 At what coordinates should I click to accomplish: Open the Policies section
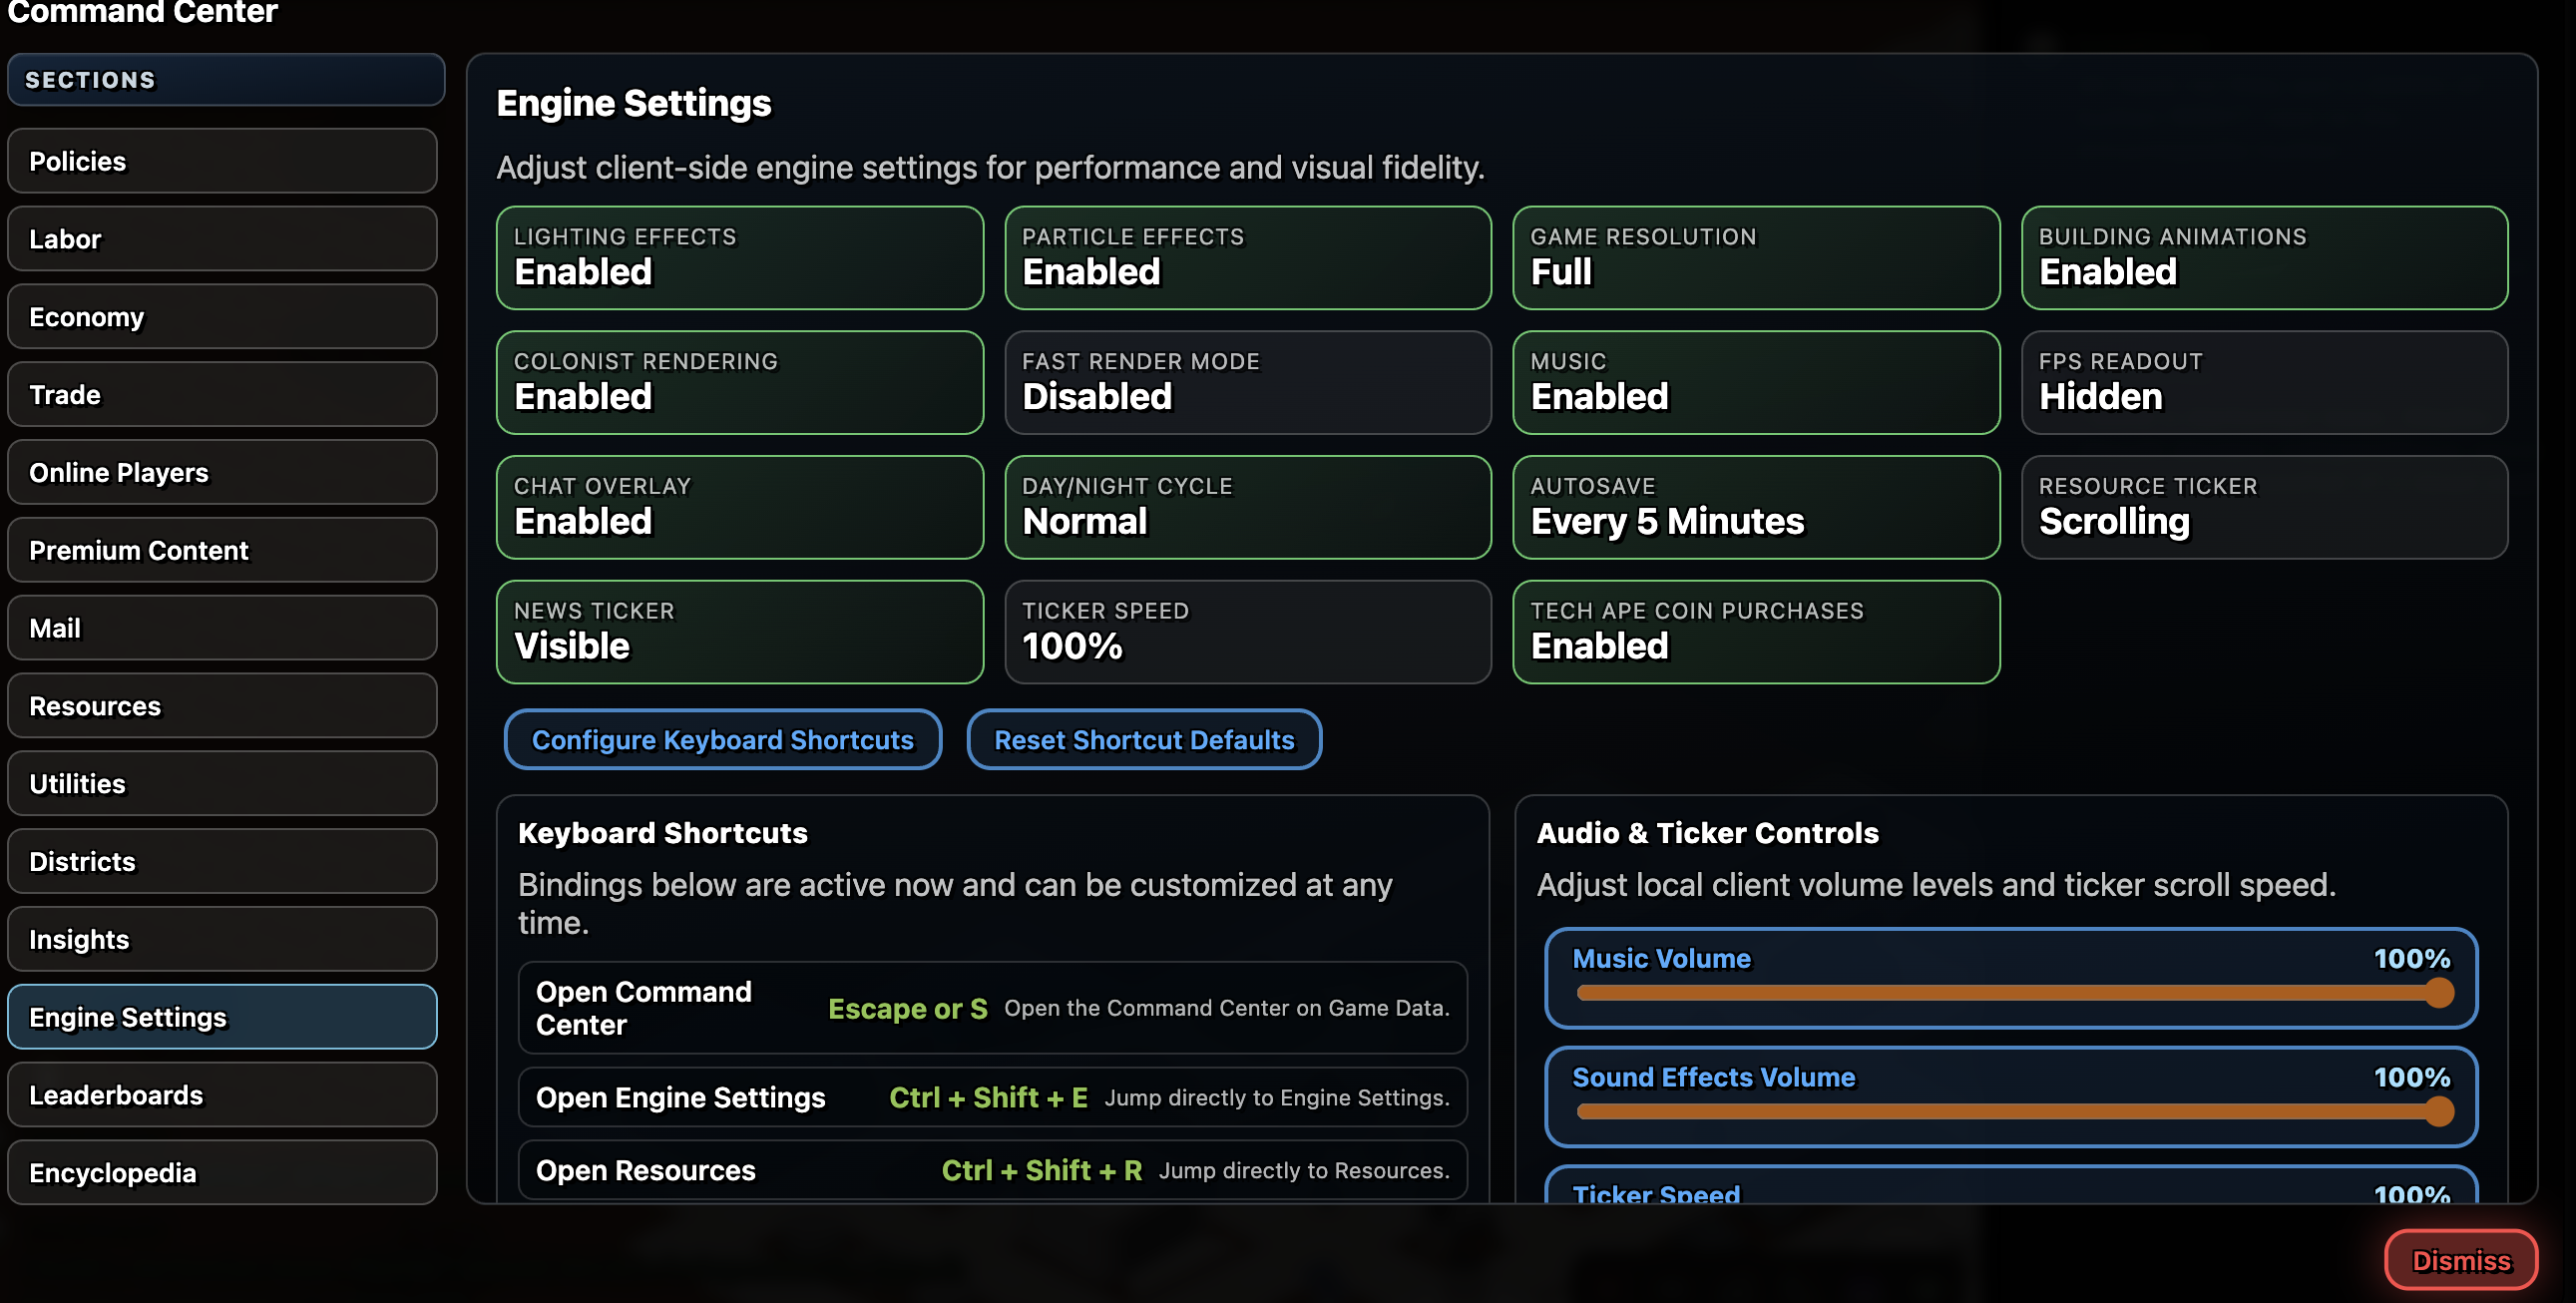tap(222, 161)
